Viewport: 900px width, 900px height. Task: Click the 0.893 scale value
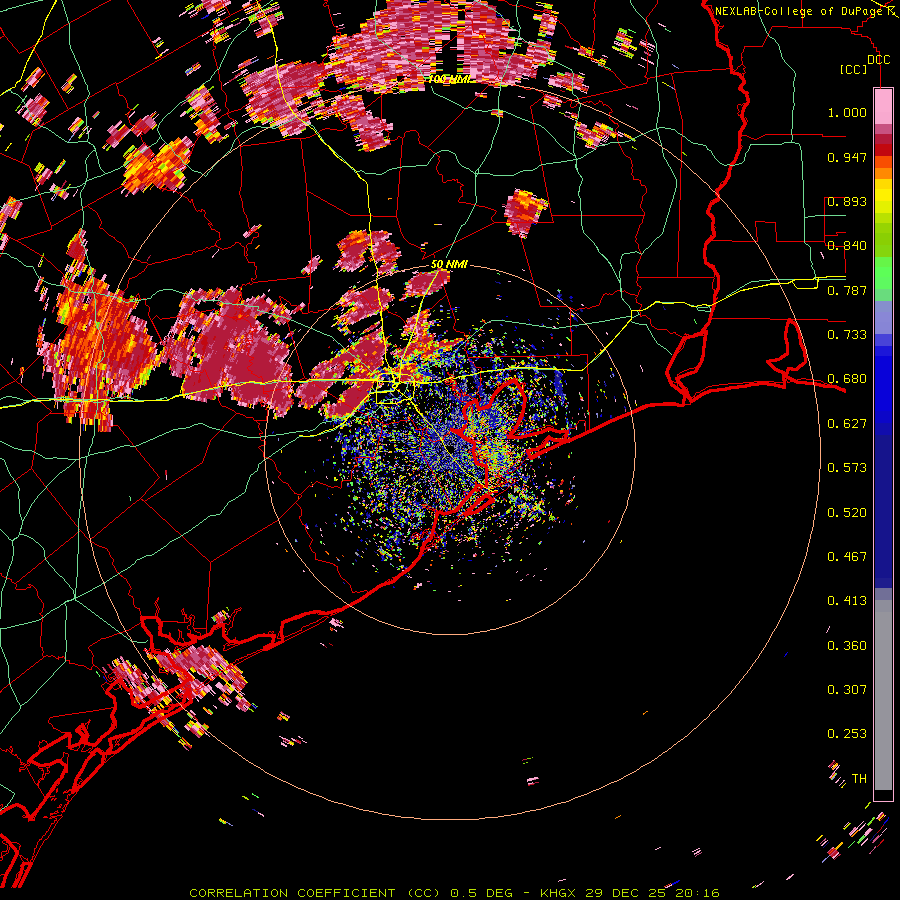(847, 201)
